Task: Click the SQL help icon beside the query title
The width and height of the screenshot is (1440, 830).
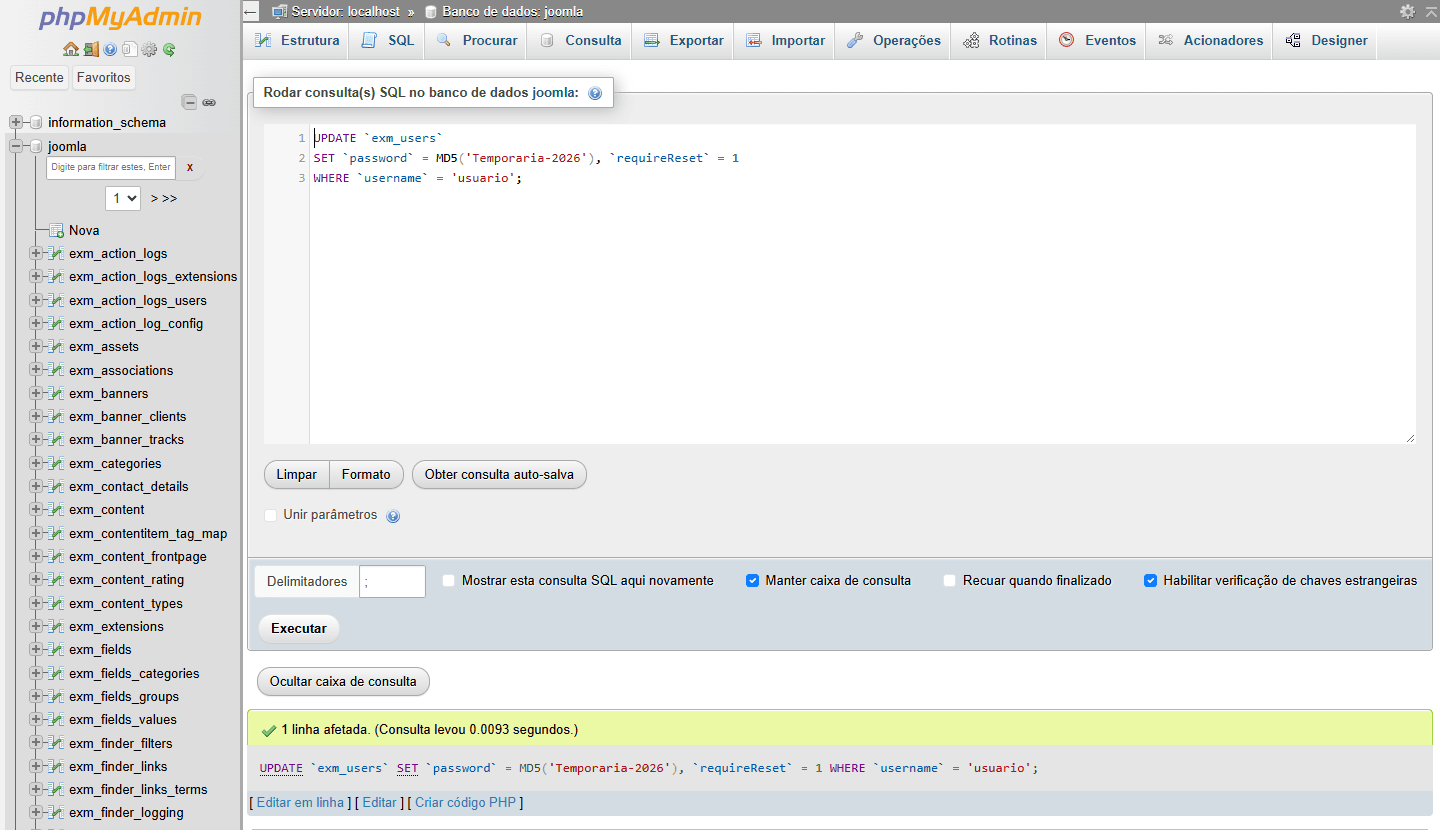Action: [595, 93]
